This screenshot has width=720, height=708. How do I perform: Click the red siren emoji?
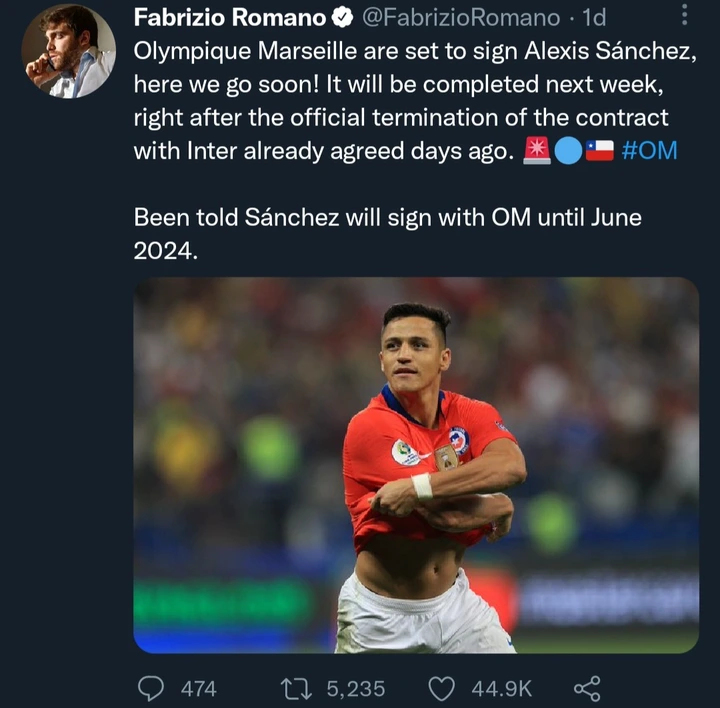[x=536, y=151]
